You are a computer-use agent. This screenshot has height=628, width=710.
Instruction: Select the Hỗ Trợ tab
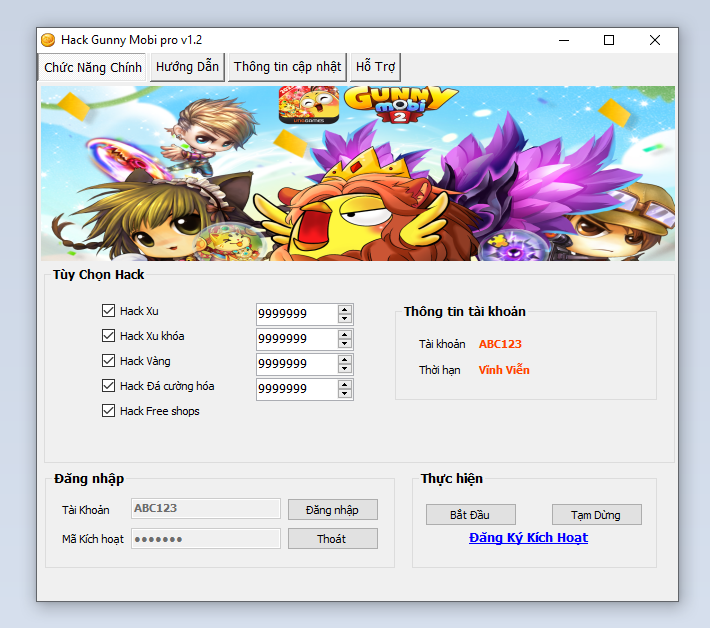376,67
